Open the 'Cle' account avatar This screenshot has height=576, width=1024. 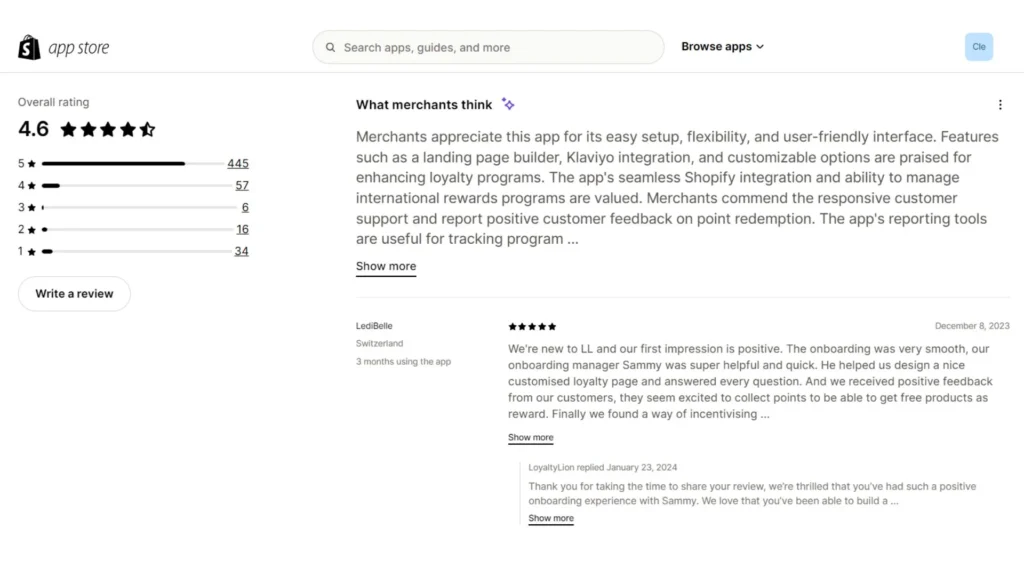click(978, 46)
